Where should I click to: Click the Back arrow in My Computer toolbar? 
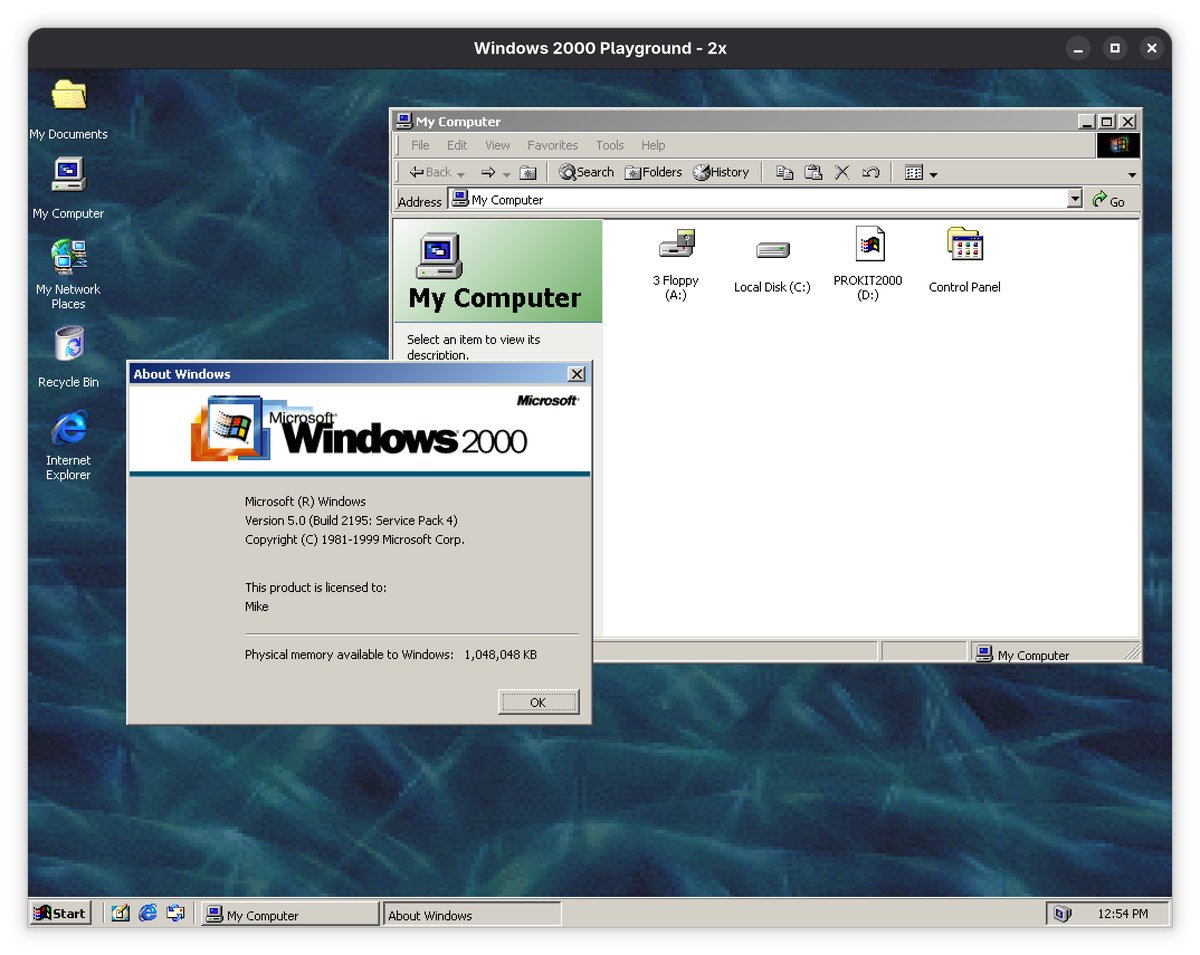click(431, 172)
